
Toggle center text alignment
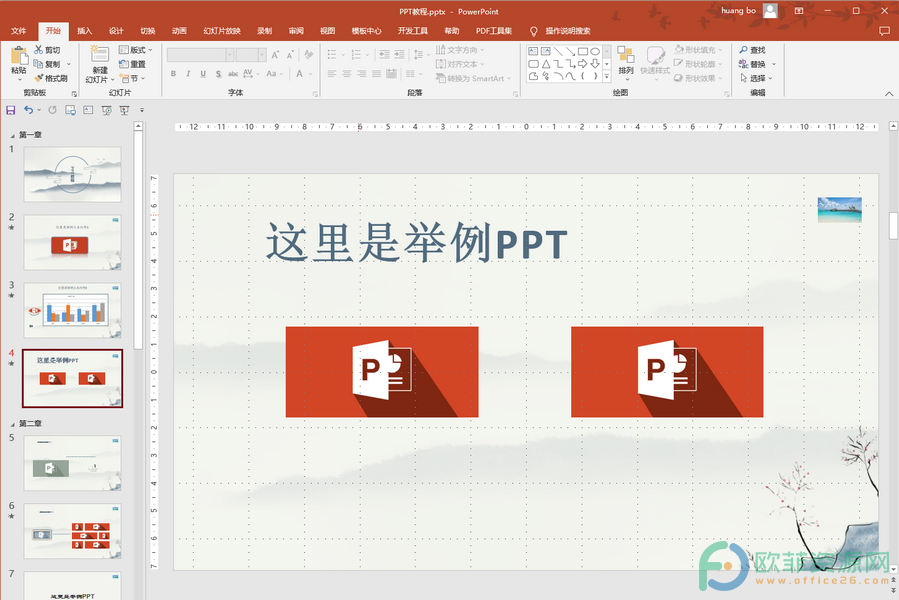pos(347,73)
